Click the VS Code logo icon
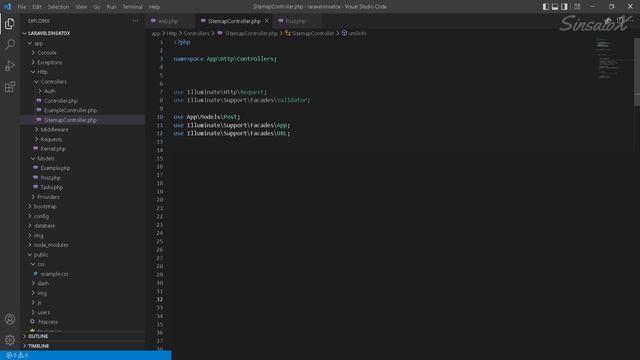 (8, 7)
